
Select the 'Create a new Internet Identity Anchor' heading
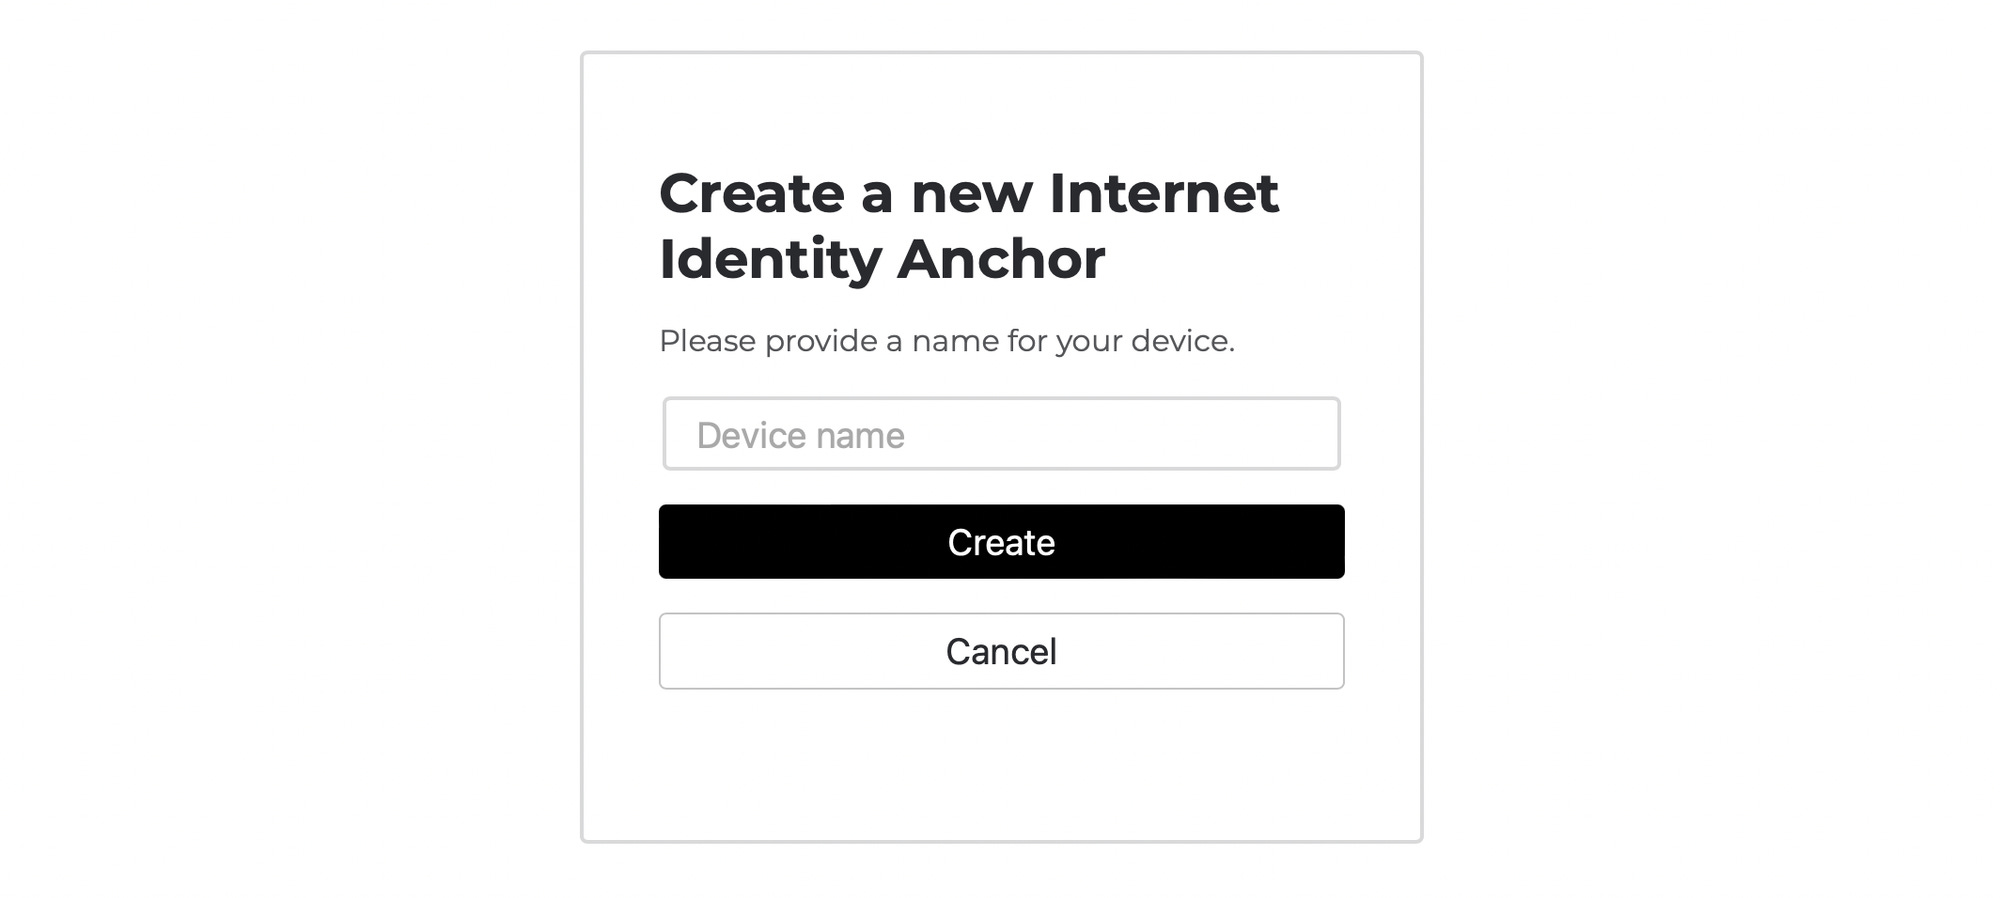[969, 226]
